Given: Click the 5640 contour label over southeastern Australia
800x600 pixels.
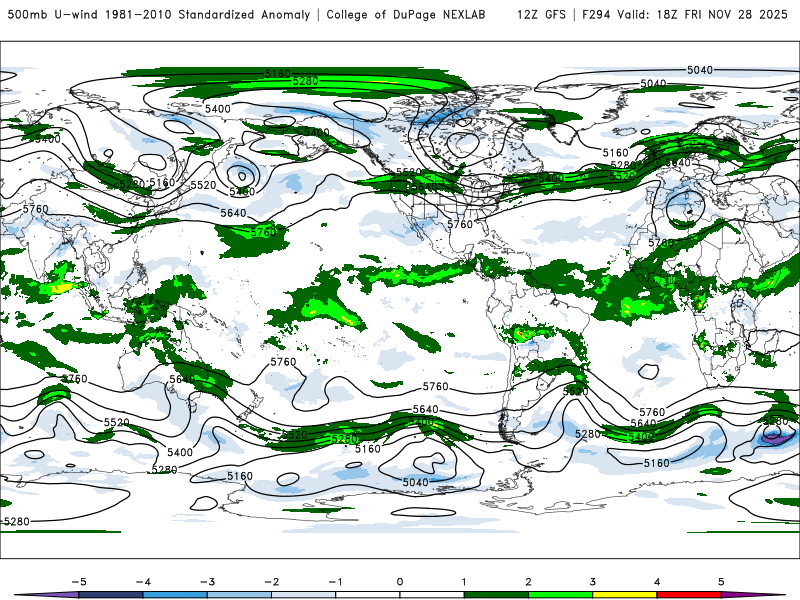Looking at the screenshot, I should 182,379.
